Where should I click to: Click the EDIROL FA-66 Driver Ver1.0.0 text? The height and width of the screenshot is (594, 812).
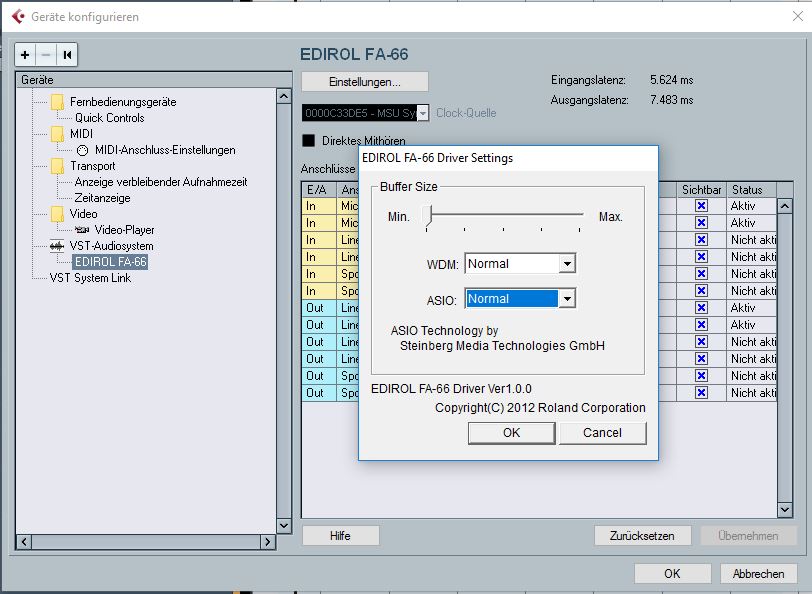(451, 389)
